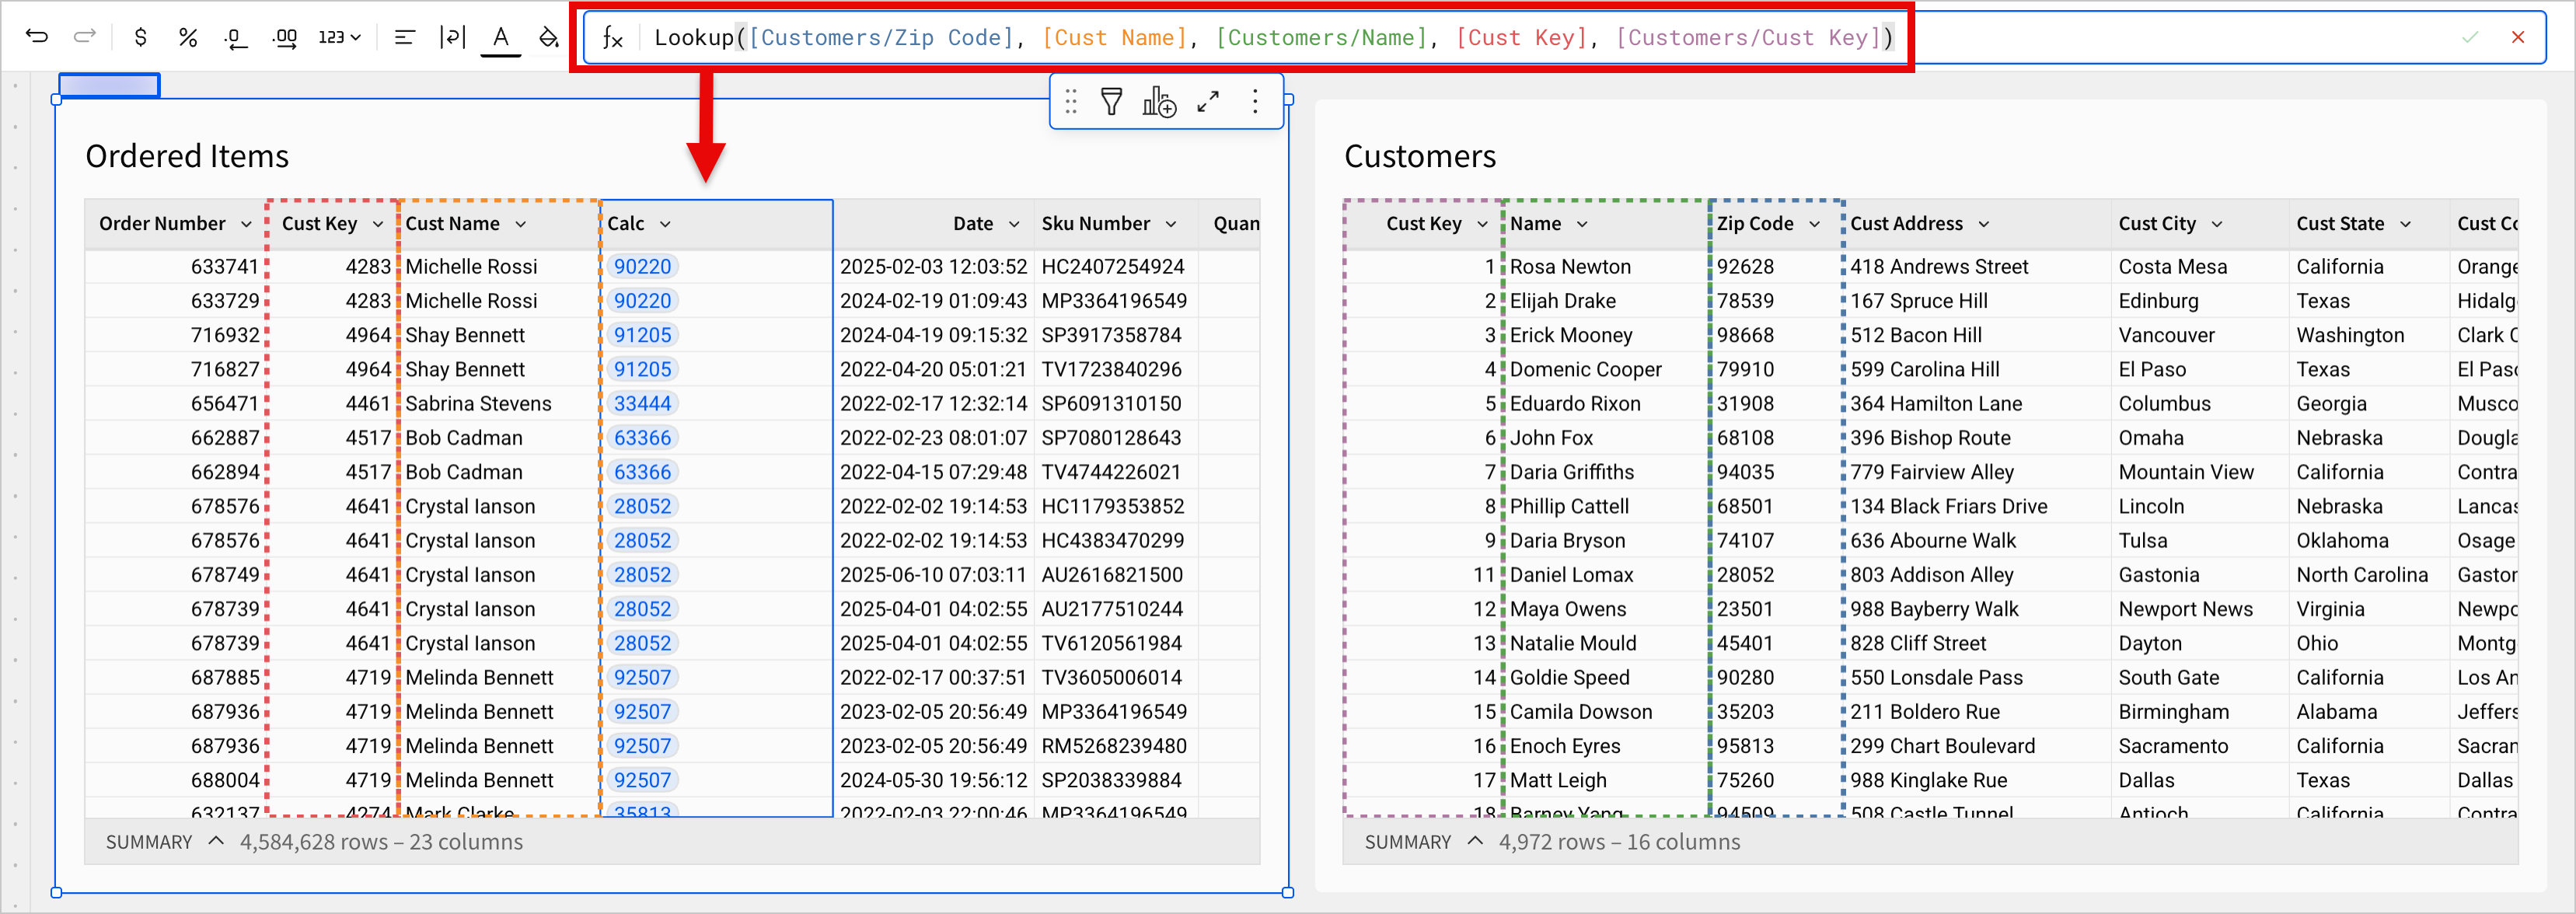This screenshot has height=914, width=2576.
Task: Open the Cust Name column dropdown
Action: 521,224
